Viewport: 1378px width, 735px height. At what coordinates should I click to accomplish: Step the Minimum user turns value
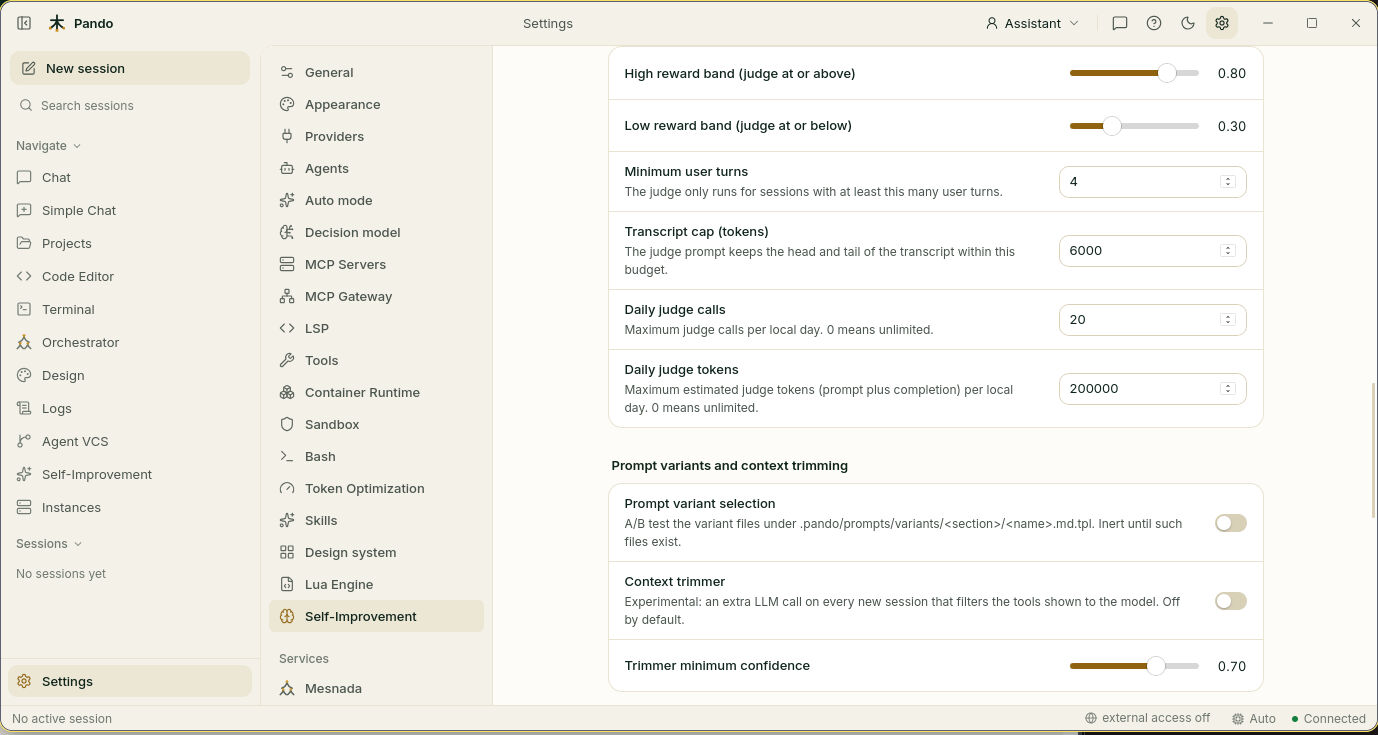[1228, 182]
